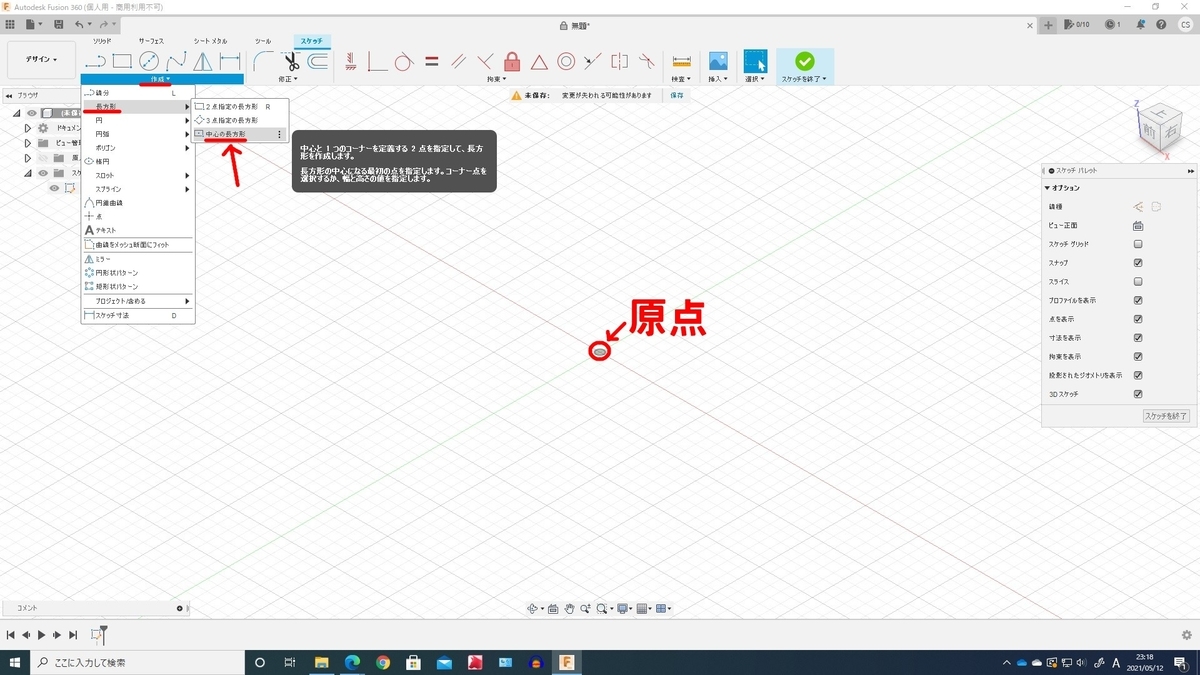The width and height of the screenshot is (1200, 675).
Task: Open Fusion 360 from the Windows taskbar
Action: (567, 661)
